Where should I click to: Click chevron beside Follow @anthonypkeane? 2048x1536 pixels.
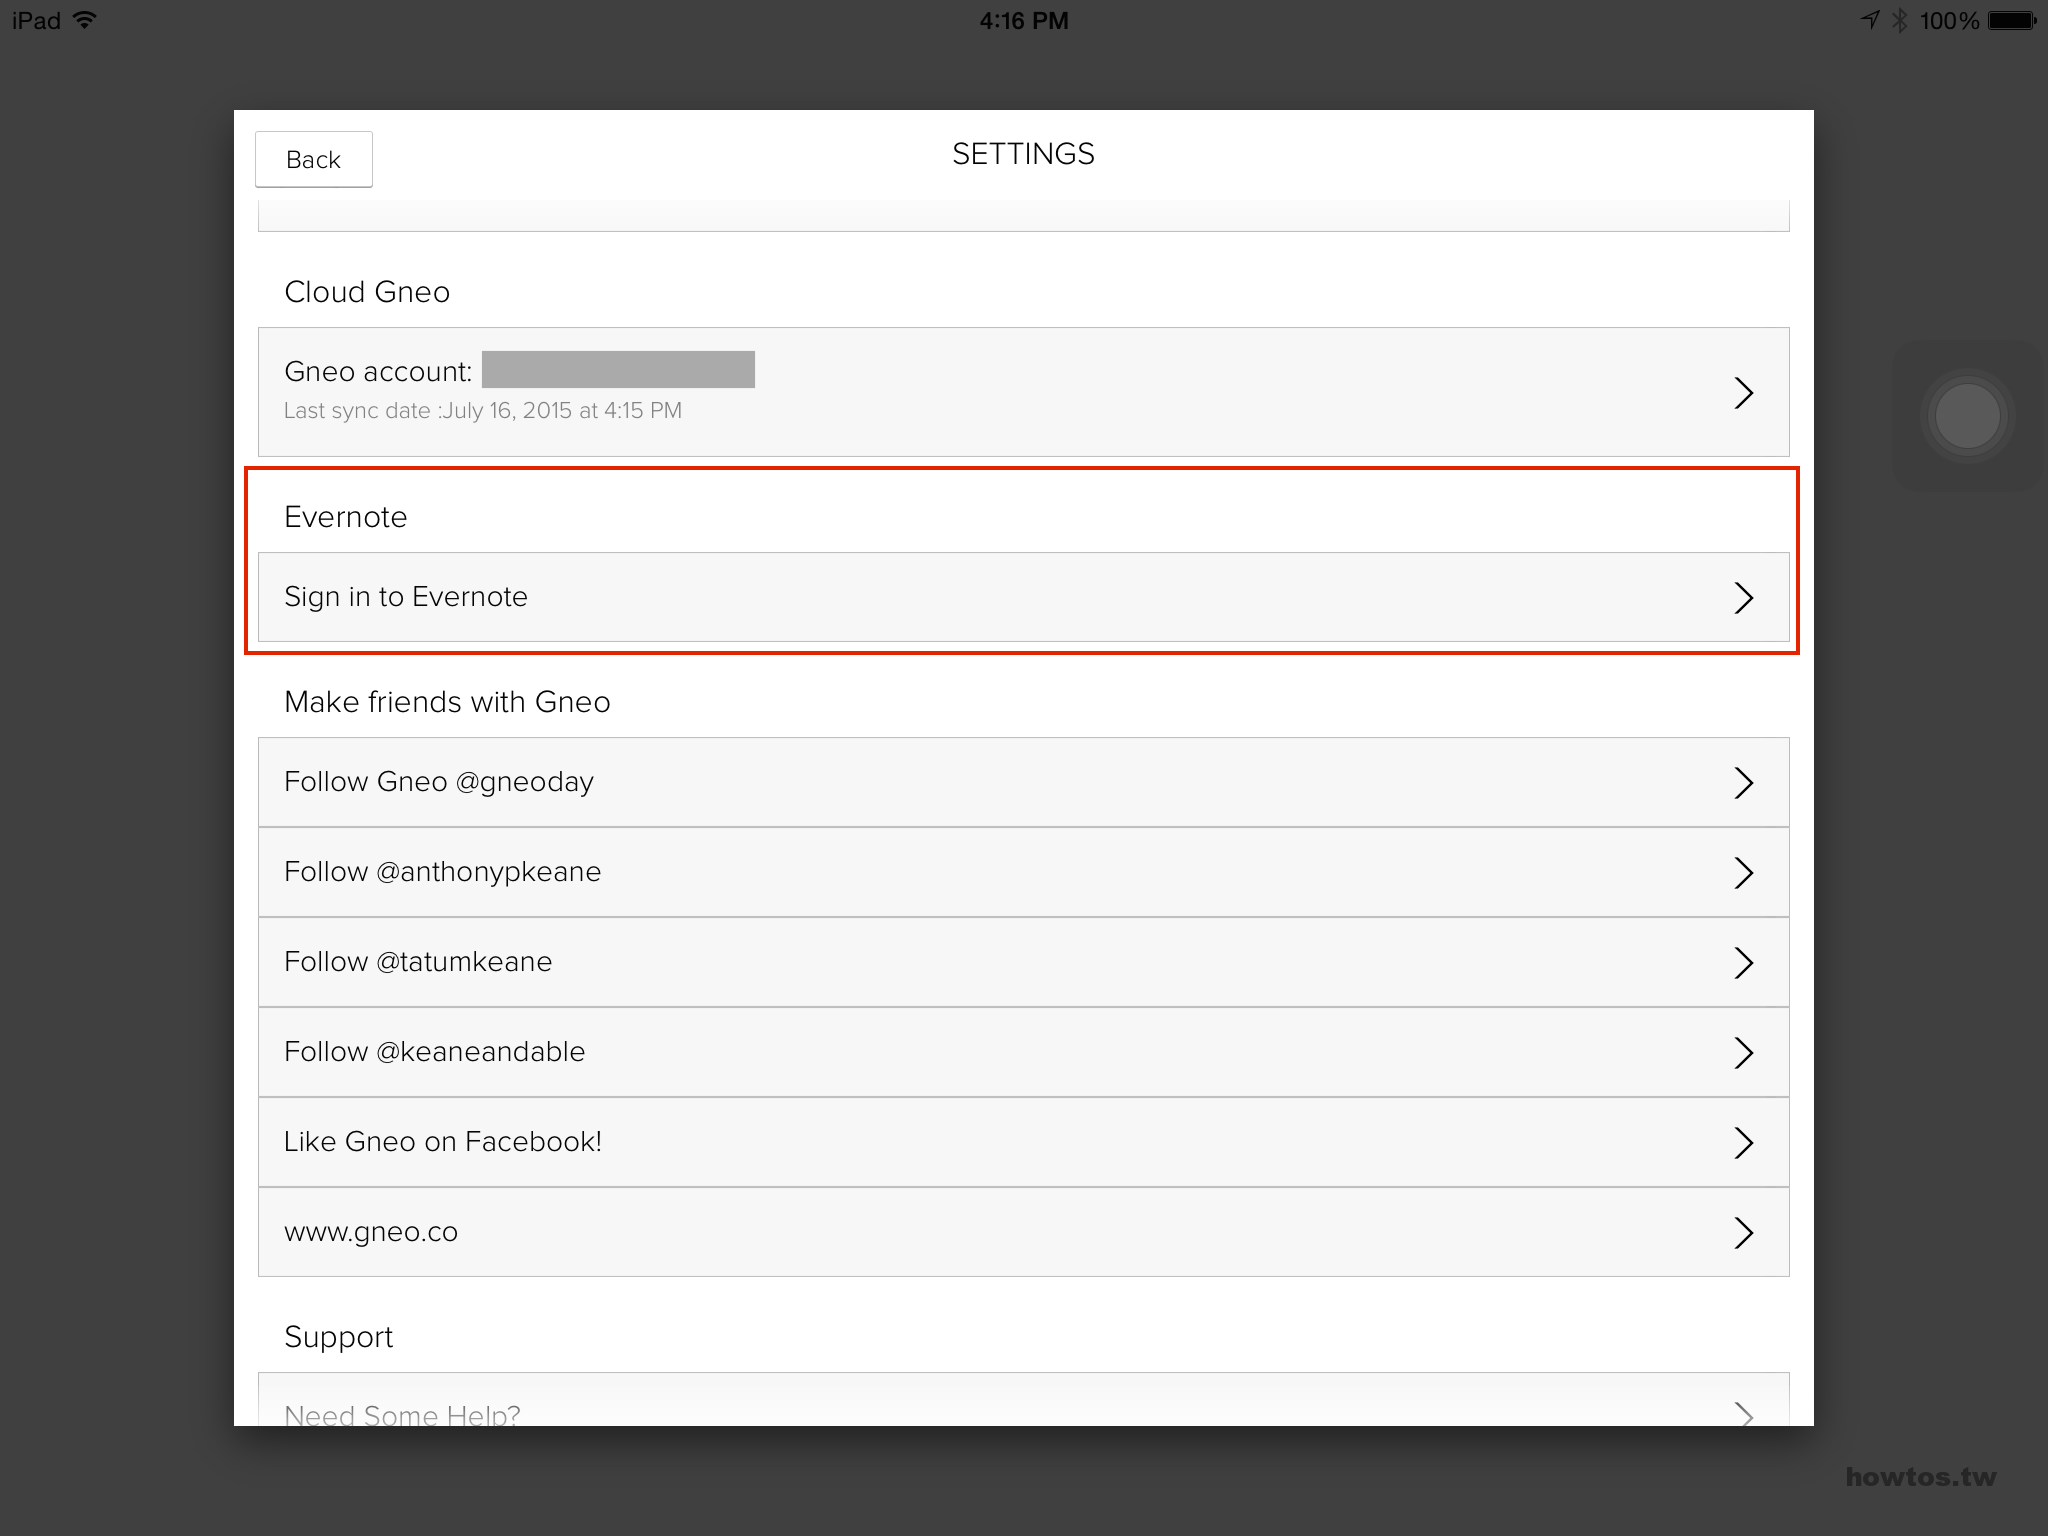[1744, 873]
